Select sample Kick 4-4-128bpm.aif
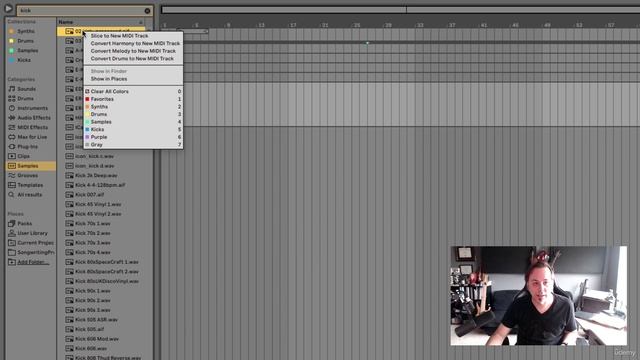The image size is (640, 360). [x=100, y=185]
